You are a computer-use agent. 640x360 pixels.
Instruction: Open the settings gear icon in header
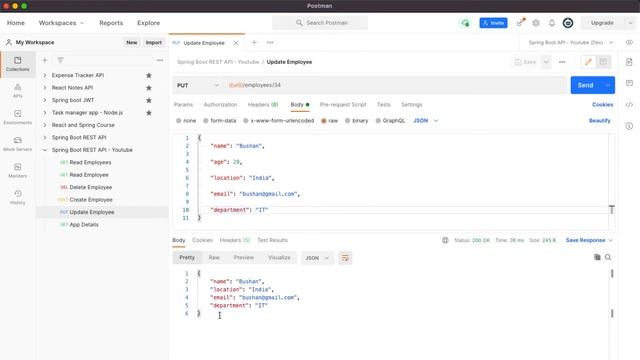[536, 23]
